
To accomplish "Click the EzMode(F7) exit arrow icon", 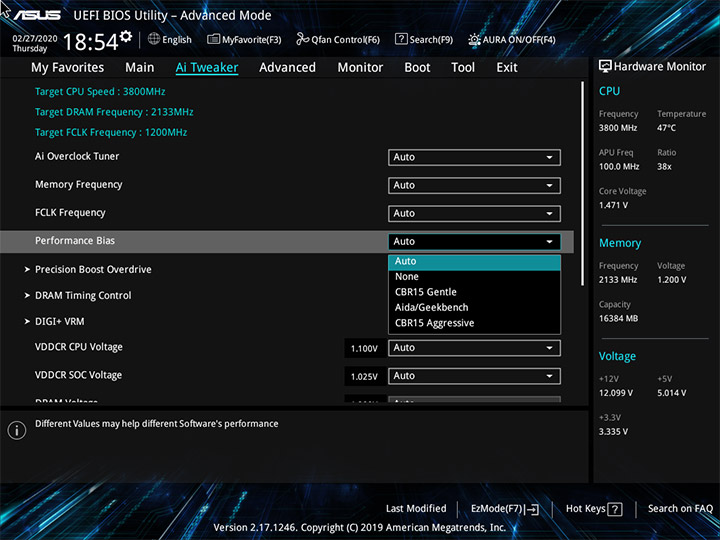I will click(532, 509).
